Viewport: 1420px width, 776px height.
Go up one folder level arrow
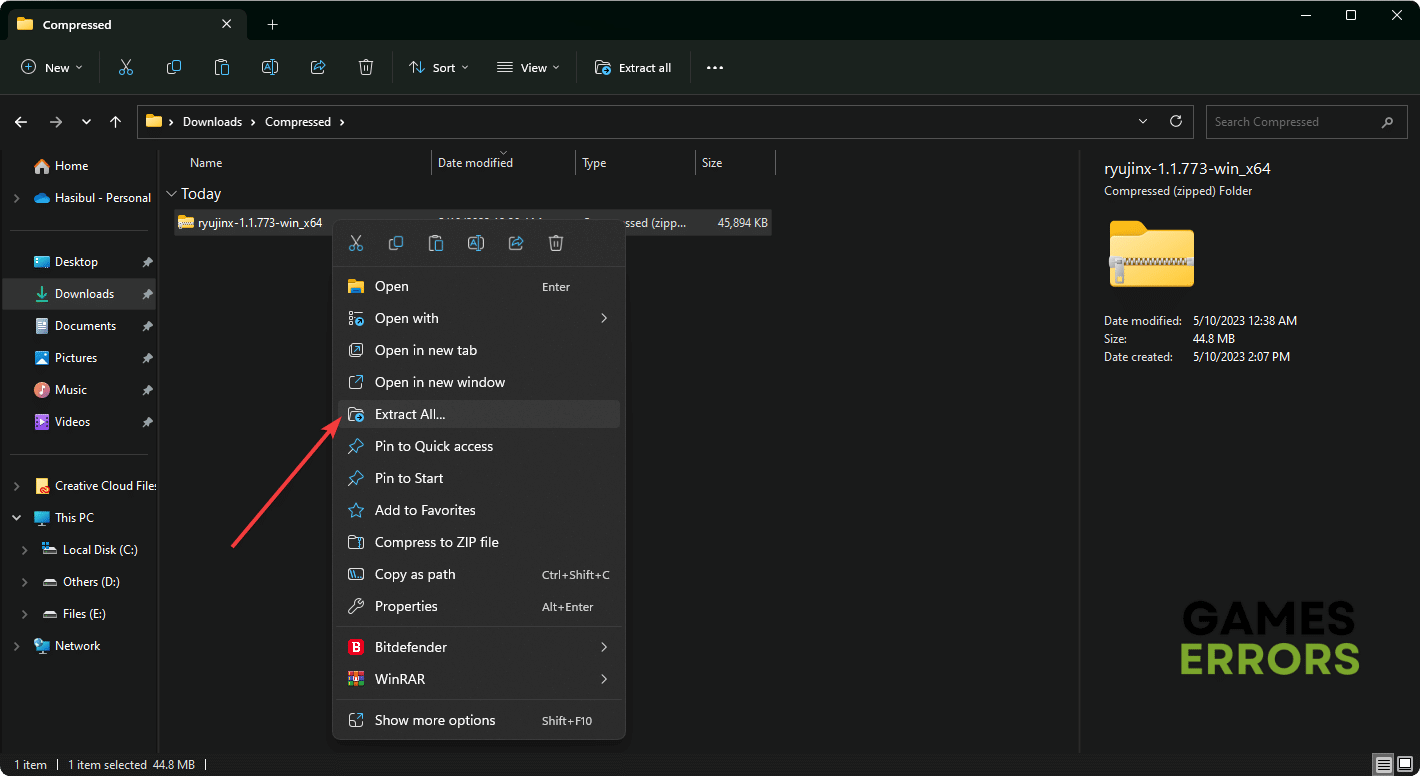coord(116,122)
